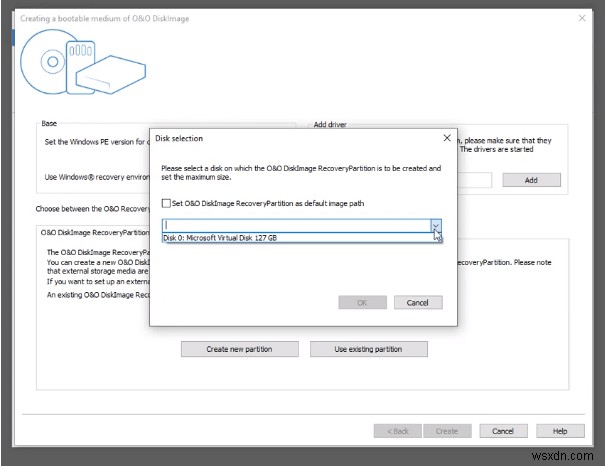The height and width of the screenshot is (466, 605).
Task: Click the Base group label
Action: point(49,123)
